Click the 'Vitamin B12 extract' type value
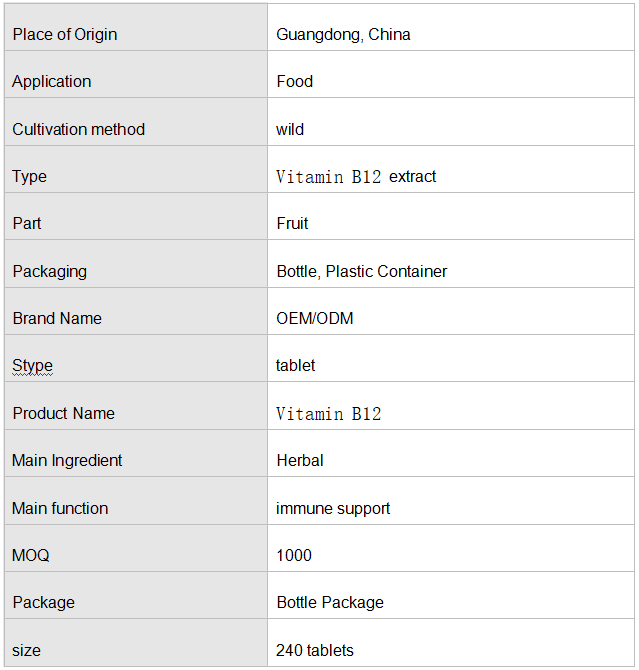Viewport: 639px width, 670px height. pyautogui.click(x=356, y=176)
